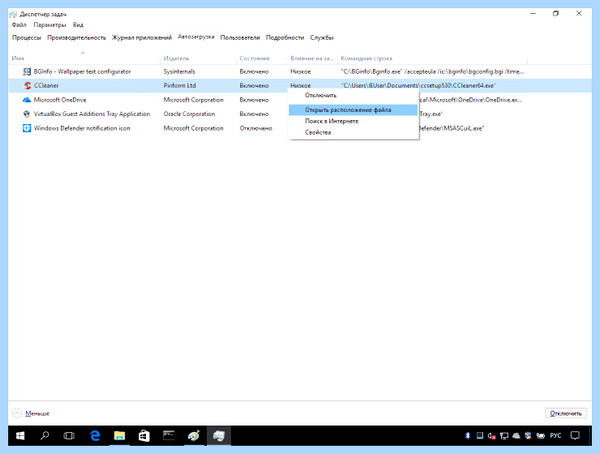Open the Параметры menu
The height and width of the screenshot is (454, 600).
pos(50,25)
